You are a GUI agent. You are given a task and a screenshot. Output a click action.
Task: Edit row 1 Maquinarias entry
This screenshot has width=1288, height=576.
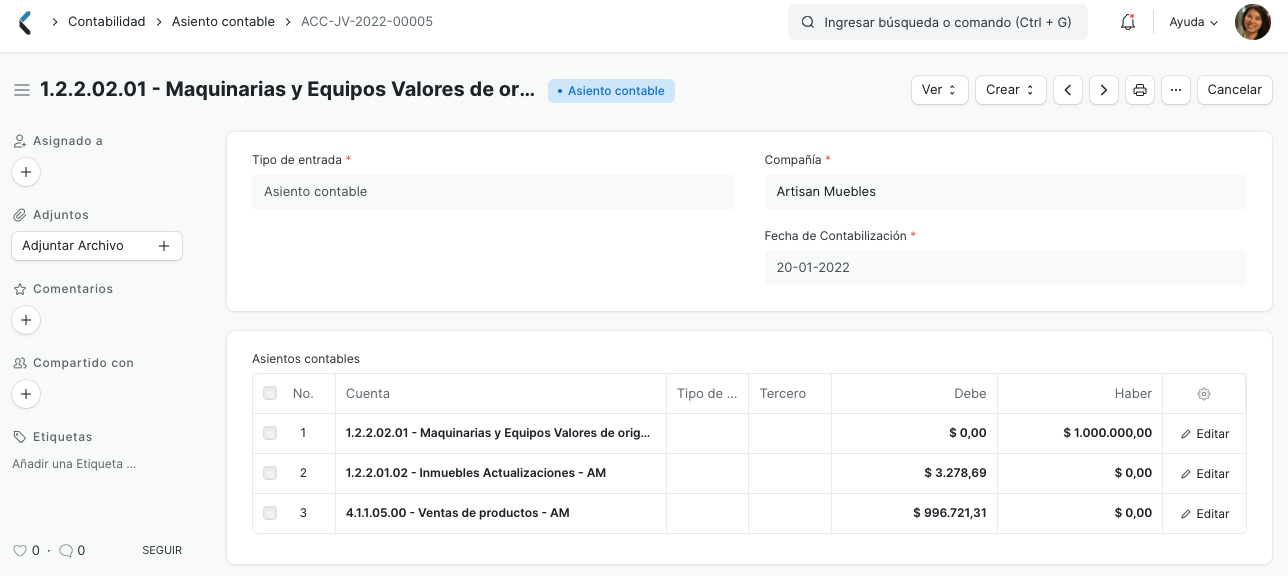click(x=1204, y=434)
